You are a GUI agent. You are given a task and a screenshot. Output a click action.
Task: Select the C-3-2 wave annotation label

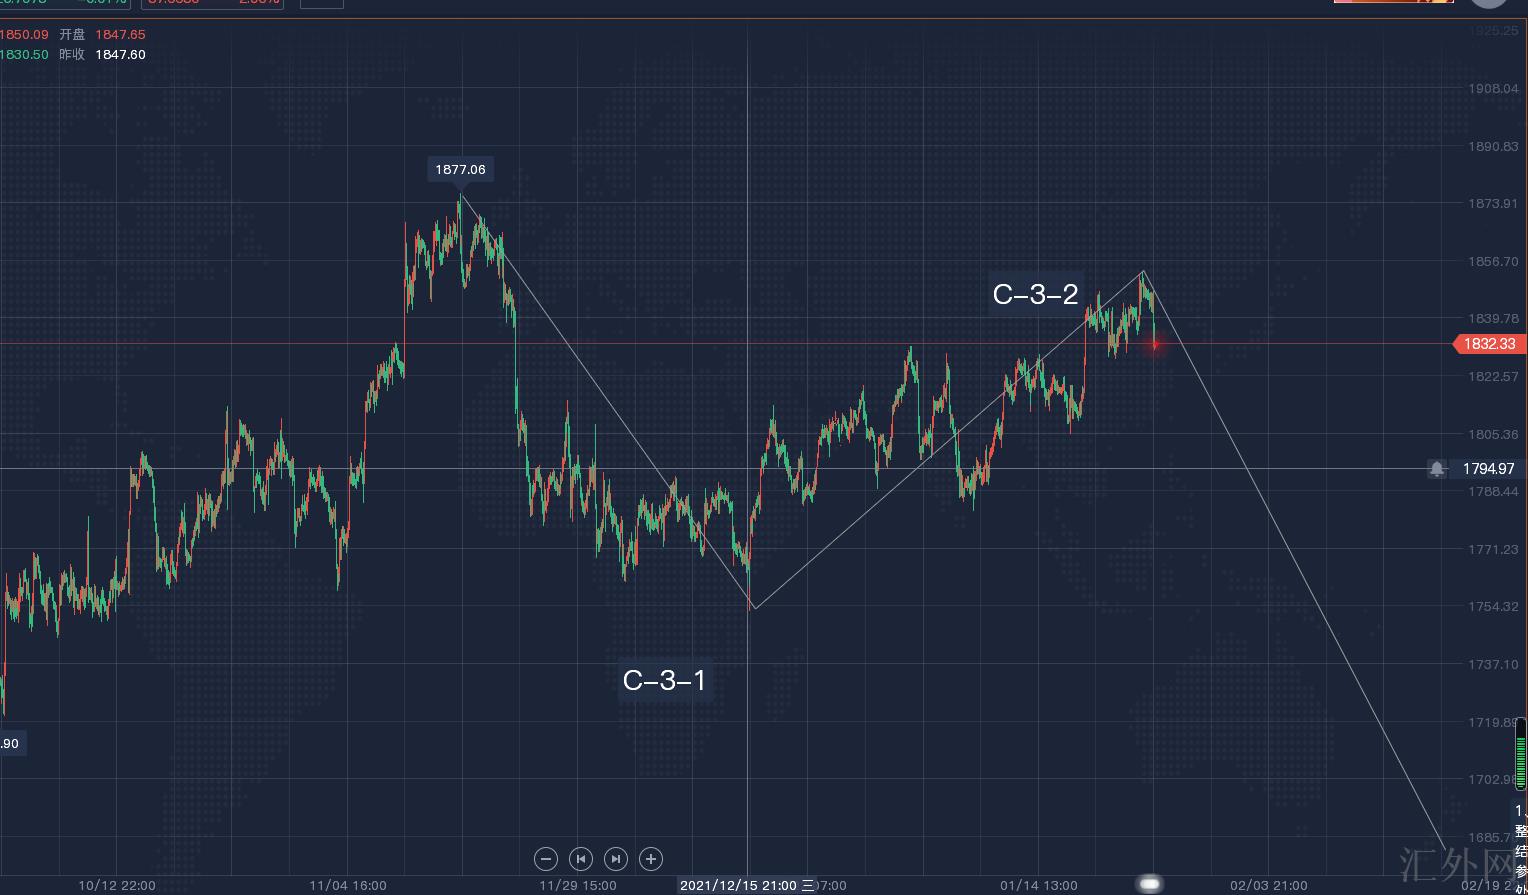pyautogui.click(x=1035, y=293)
